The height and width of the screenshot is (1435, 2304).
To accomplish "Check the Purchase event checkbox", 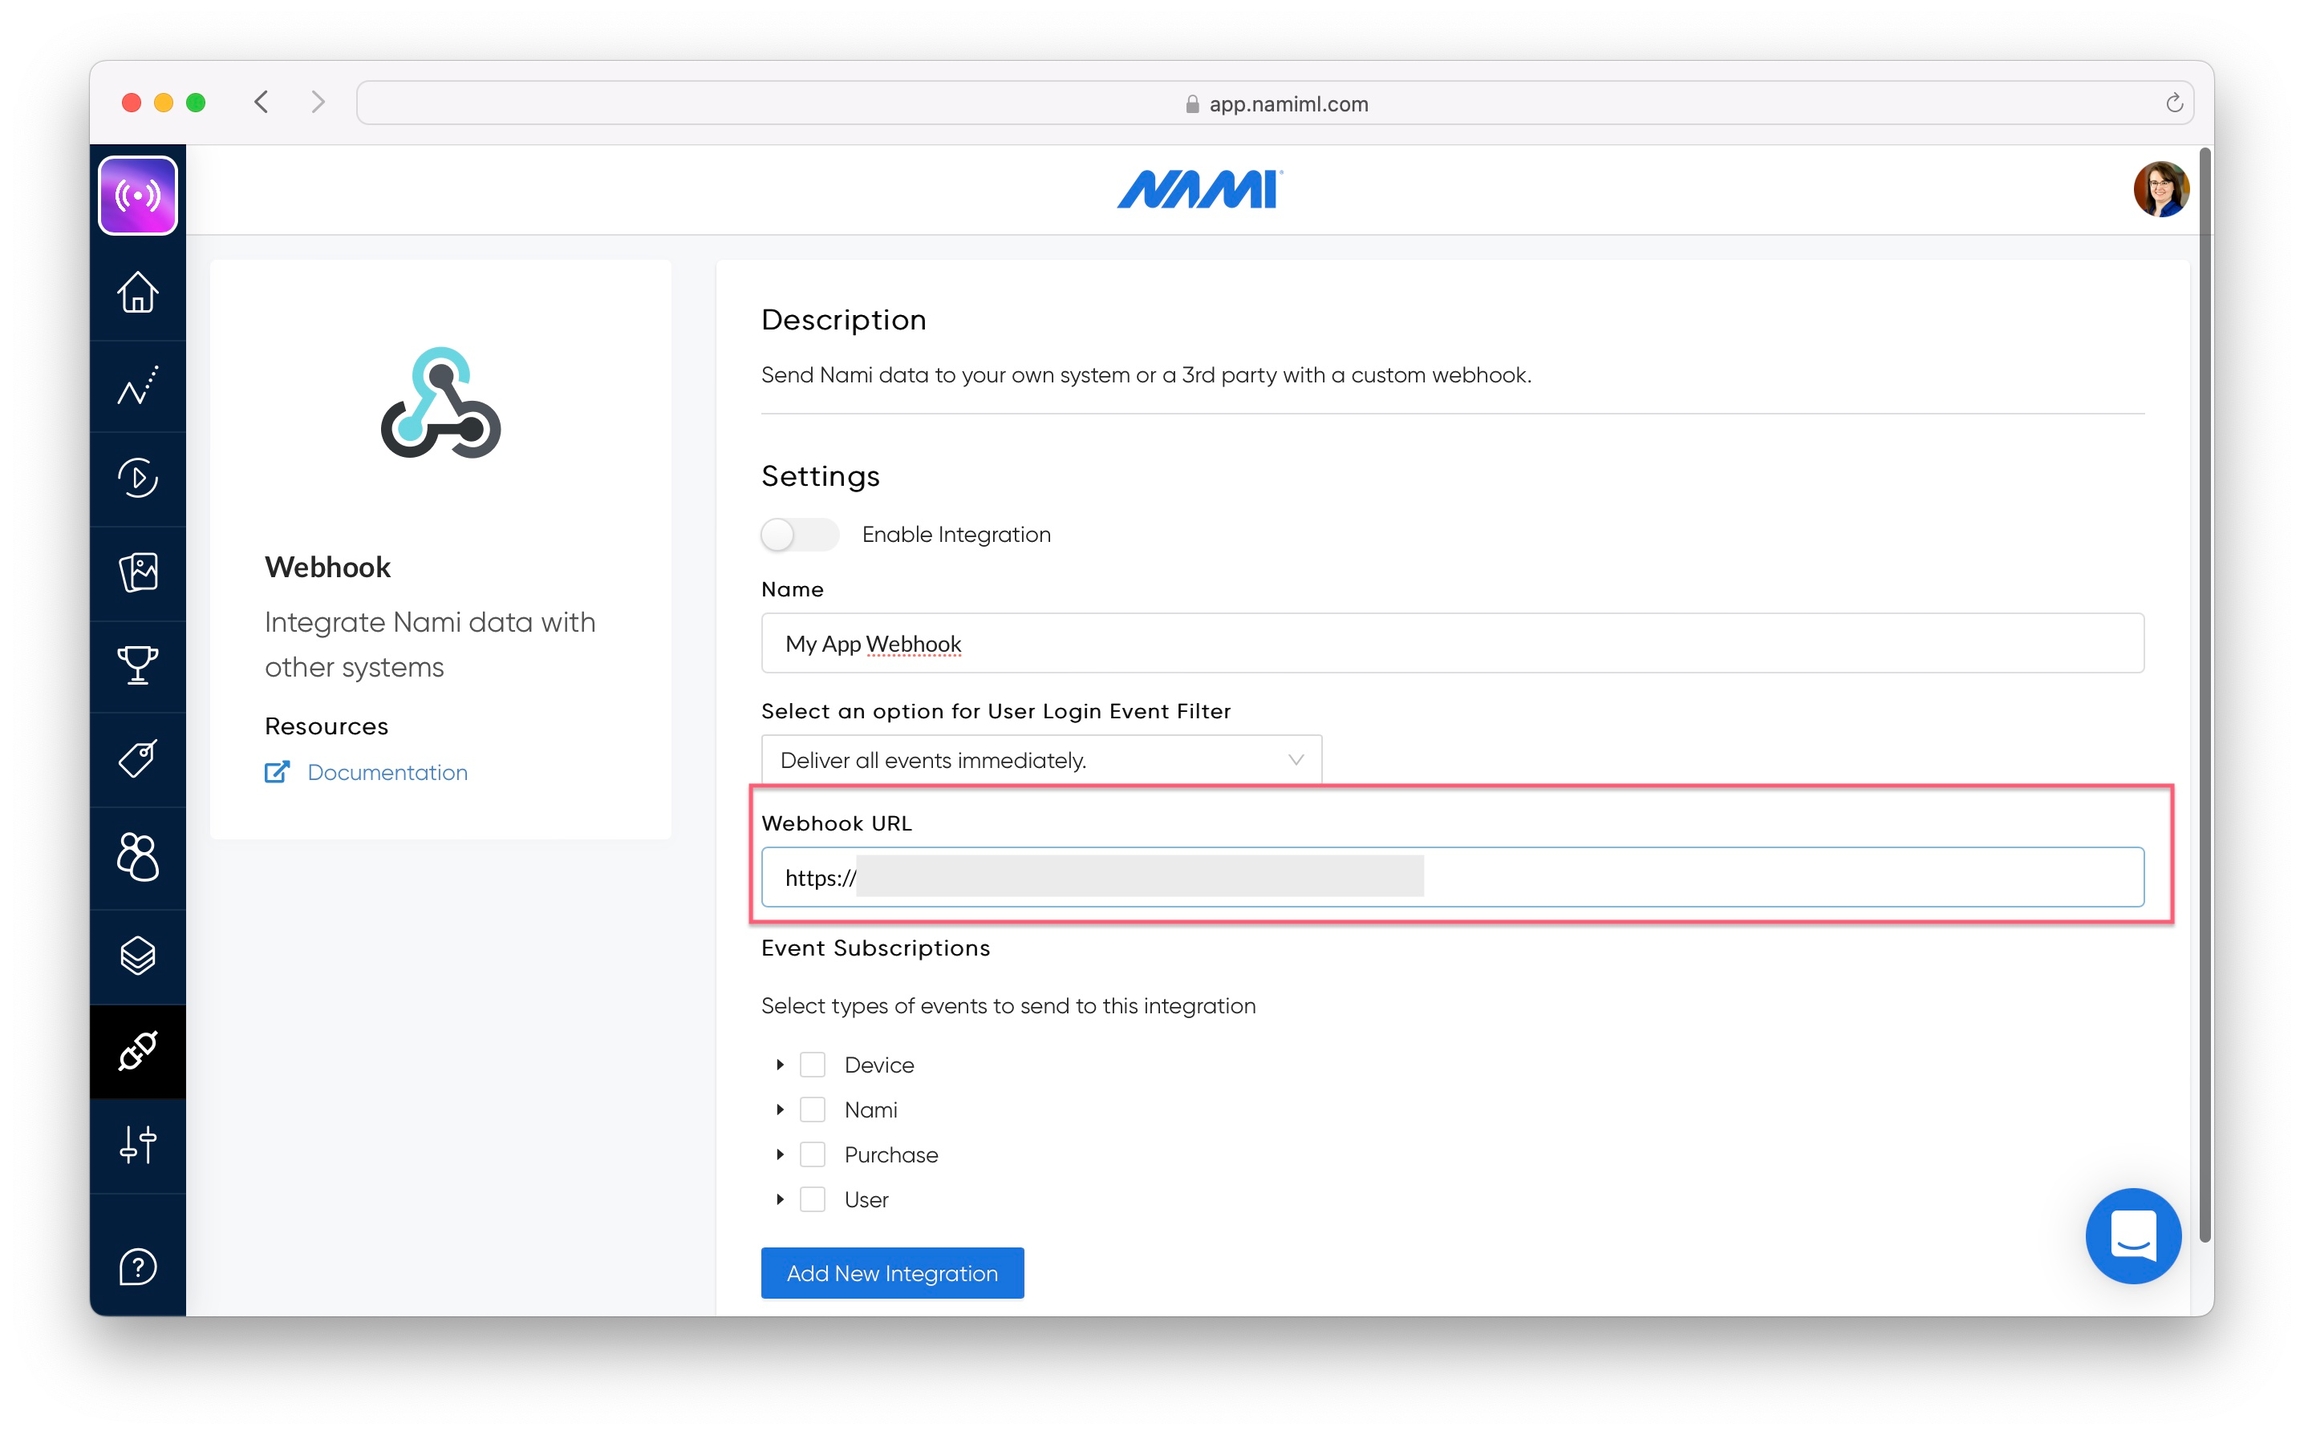I will [813, 1154].
